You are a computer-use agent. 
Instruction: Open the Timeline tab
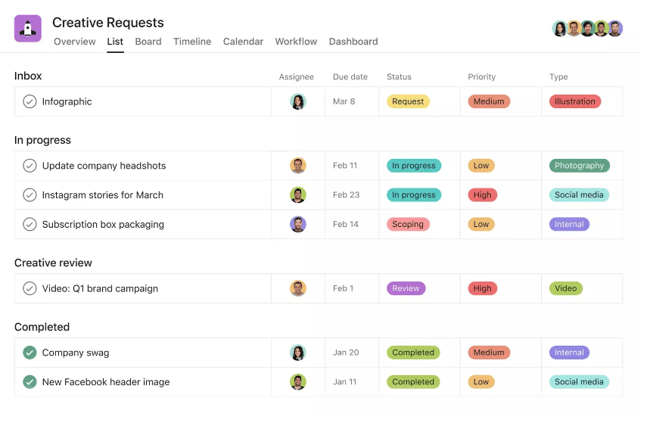[192, 42]
